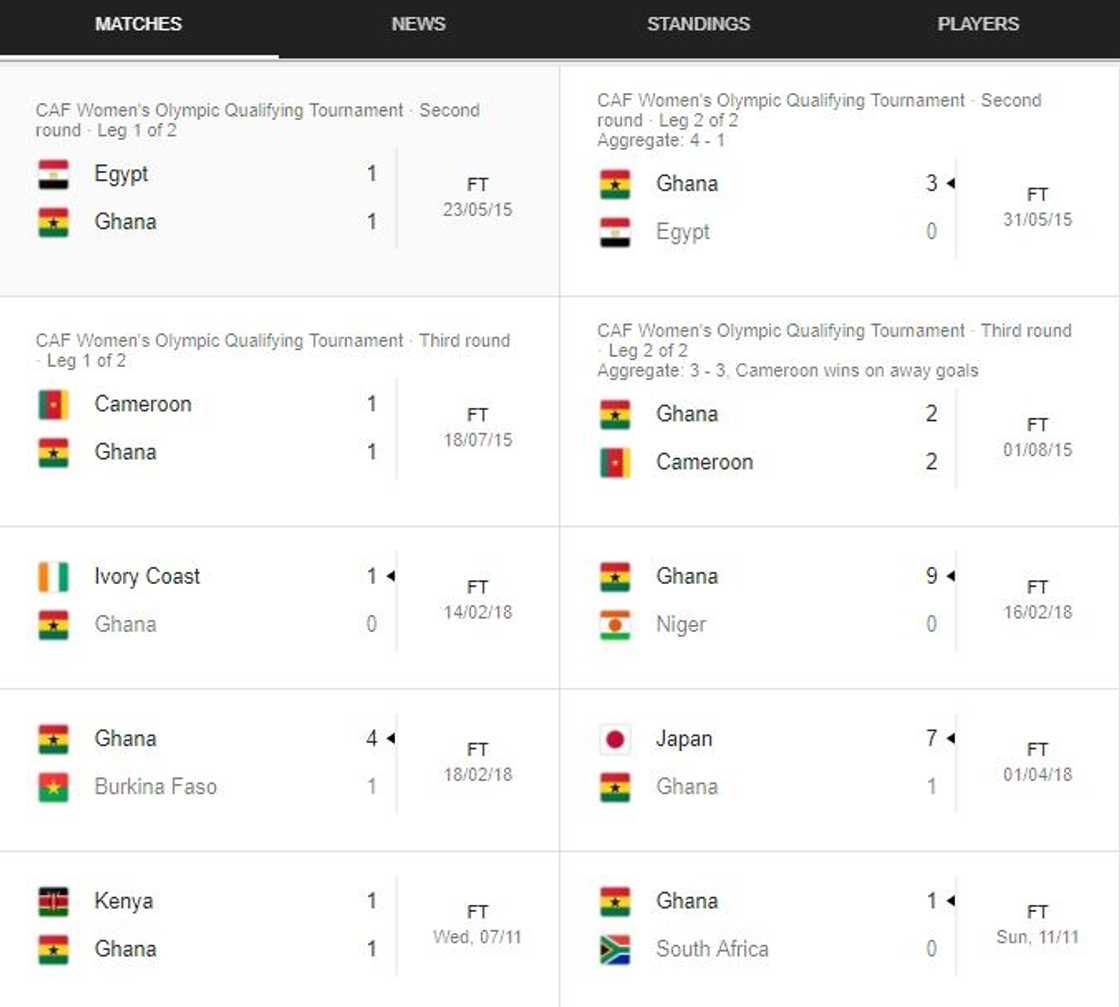Select the Niger flag icon
The image size is (1120, 1007).
pyautogui.click(x=614, y=624)
